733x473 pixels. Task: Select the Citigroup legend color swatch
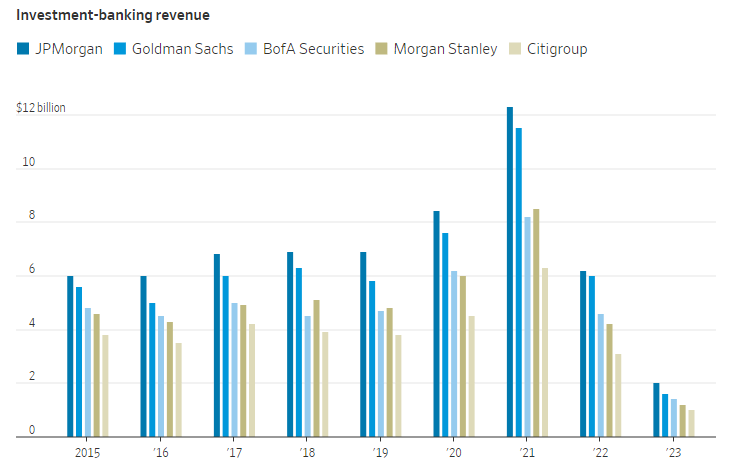pos(514,49)
